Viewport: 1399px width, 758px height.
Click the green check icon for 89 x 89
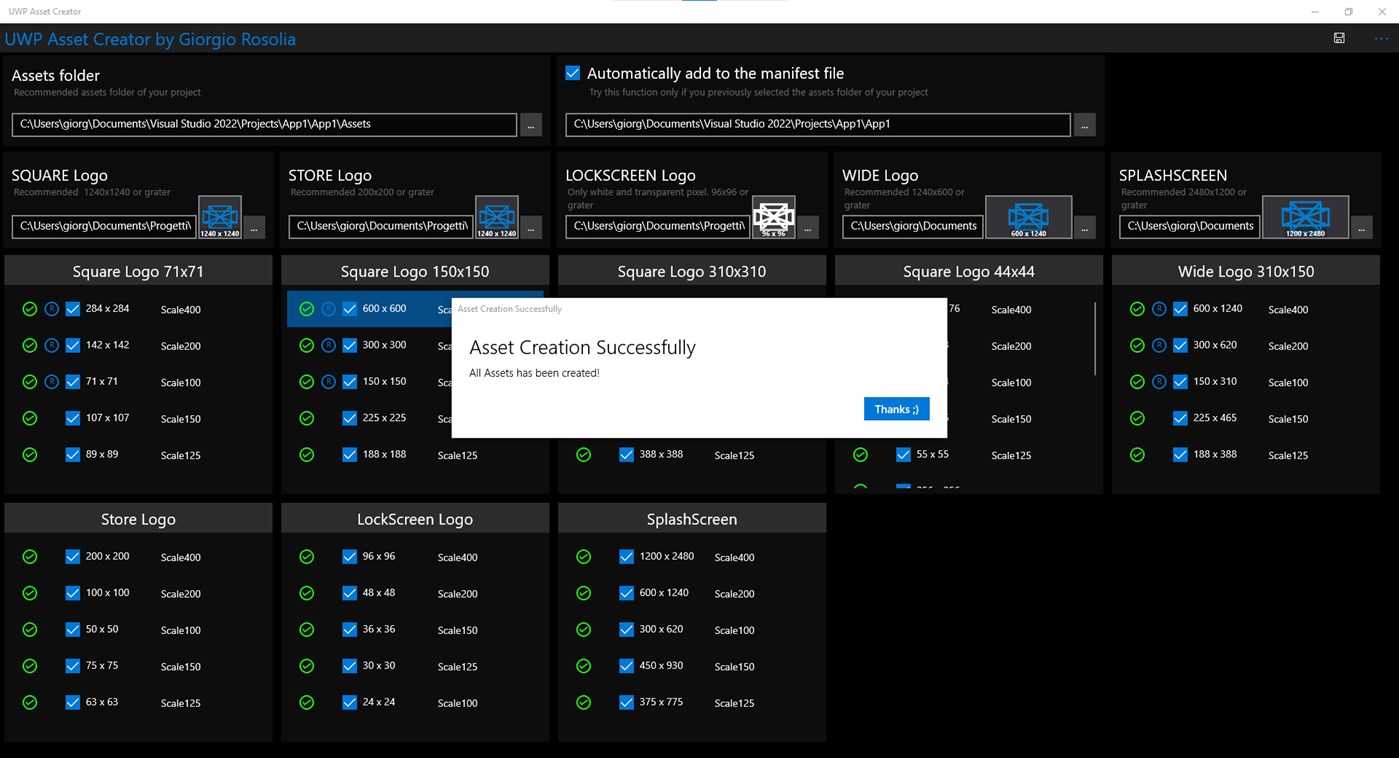click(x=30, y=454)
